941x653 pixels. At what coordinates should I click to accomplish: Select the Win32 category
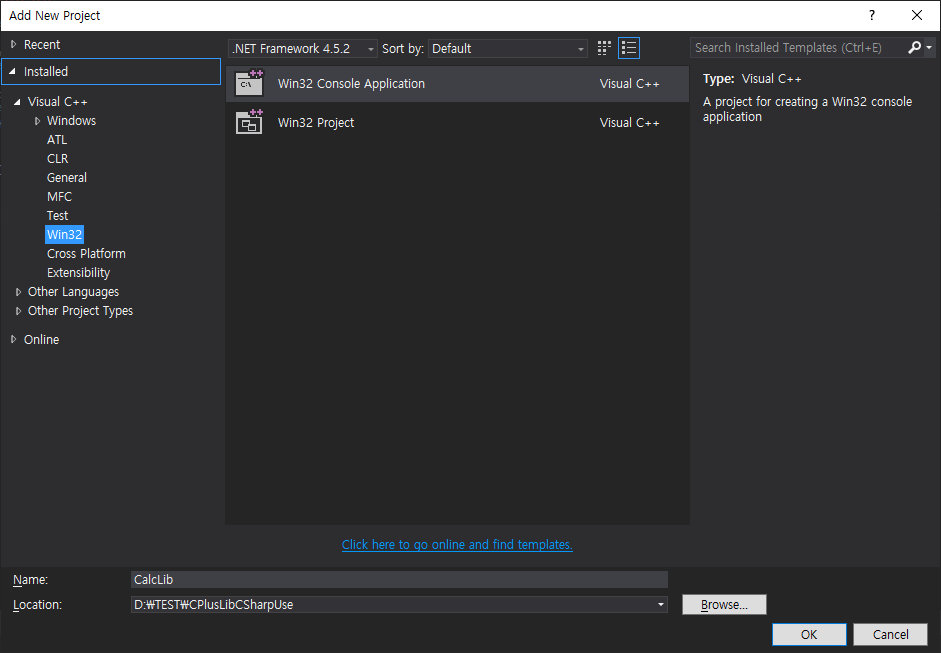tap(64, 235)
